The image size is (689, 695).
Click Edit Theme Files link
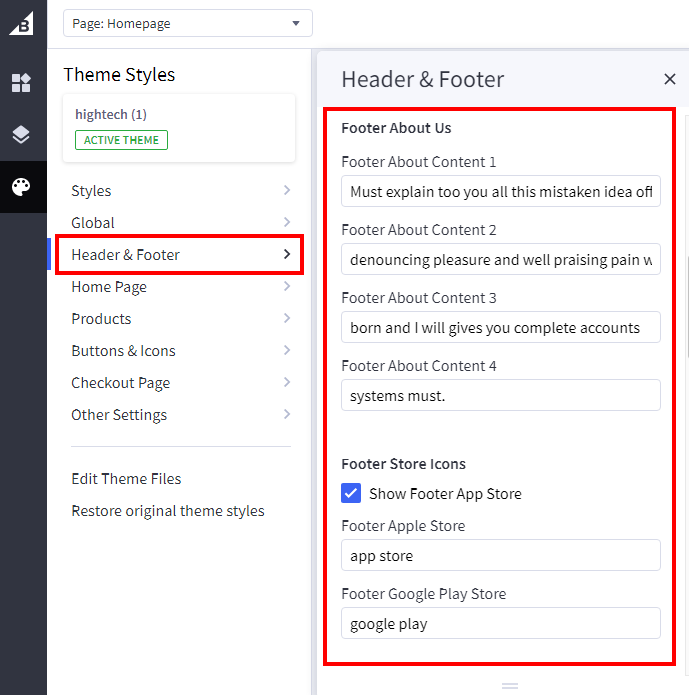[x=126, y=479]
